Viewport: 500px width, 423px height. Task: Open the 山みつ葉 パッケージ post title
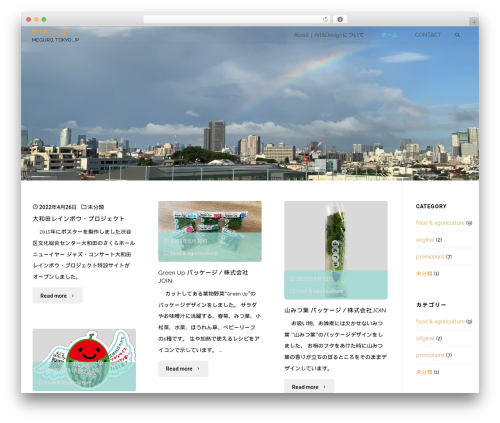(335, 310)
